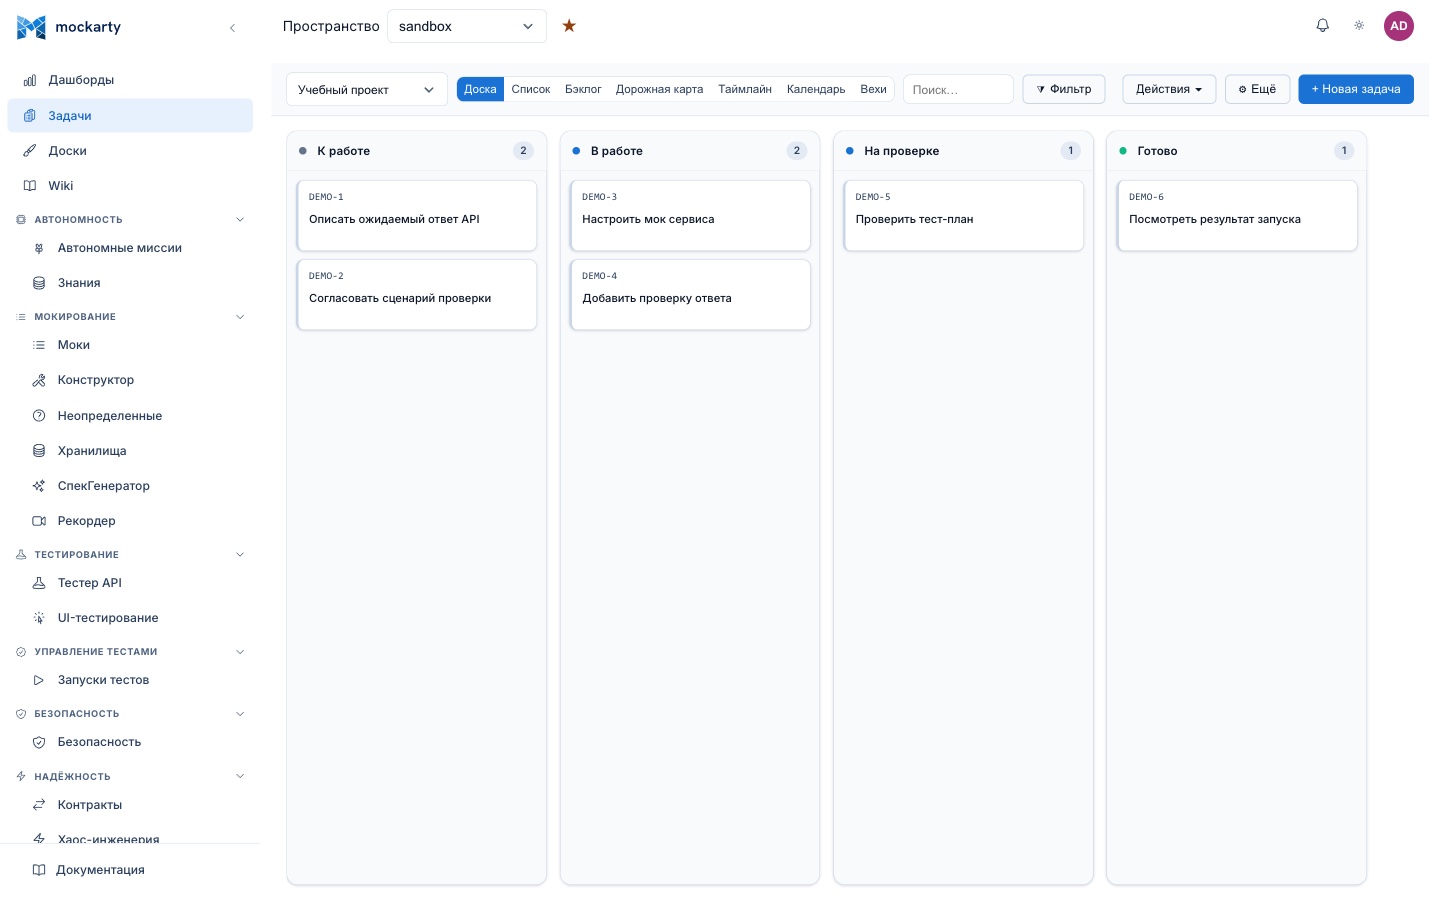This screenshot has width=1440, height=900.
Task: Click the Автономные миссии icon
Action: tap(39, 248)
